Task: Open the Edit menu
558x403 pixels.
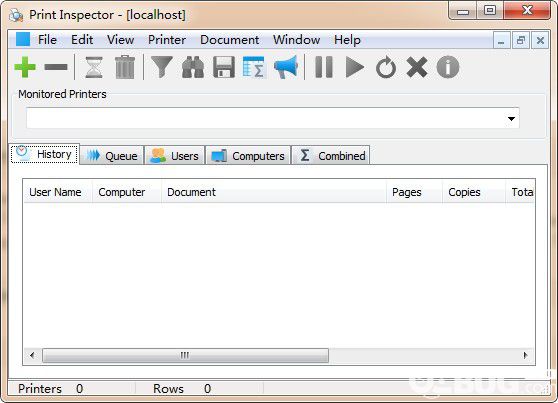Action: pos(82,40)
